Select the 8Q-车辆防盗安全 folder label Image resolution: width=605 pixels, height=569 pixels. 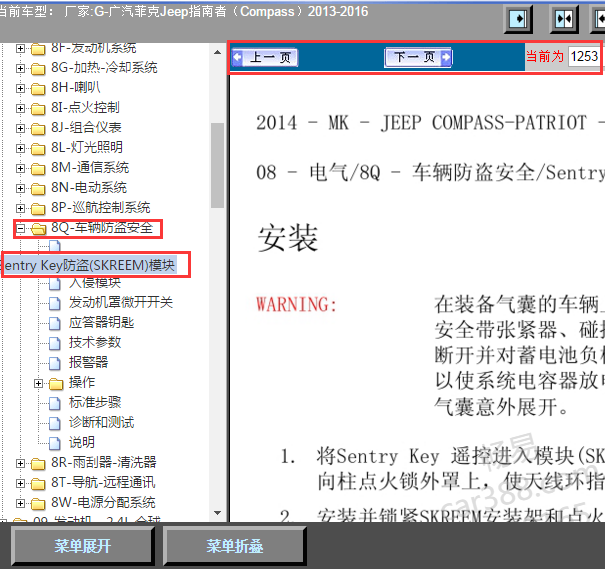pyautogui.click(x=102, y=228)
